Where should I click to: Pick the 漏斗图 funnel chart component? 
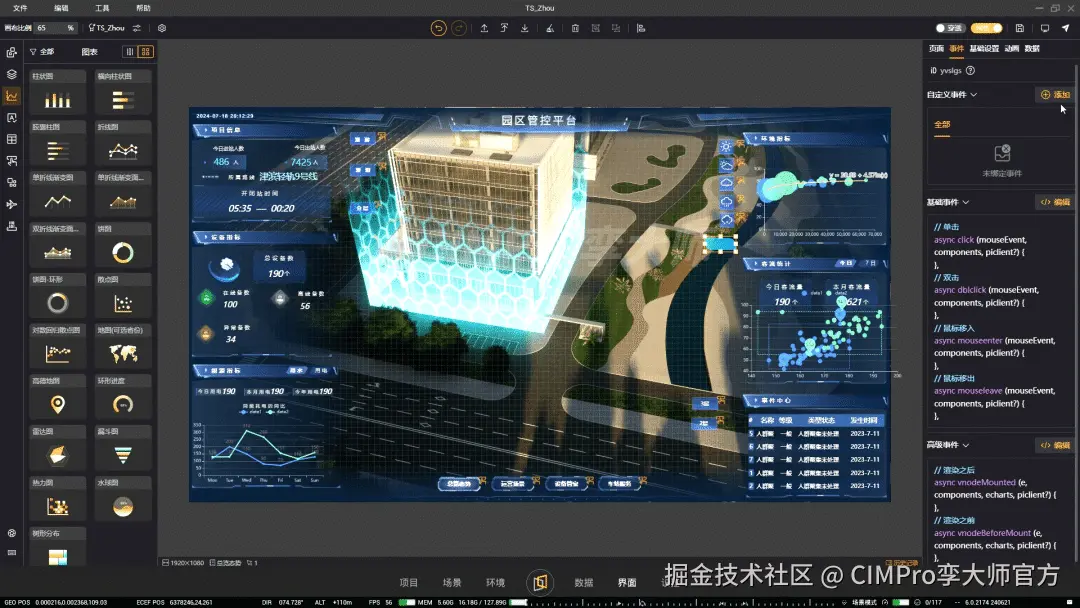(x=123, y=450)
